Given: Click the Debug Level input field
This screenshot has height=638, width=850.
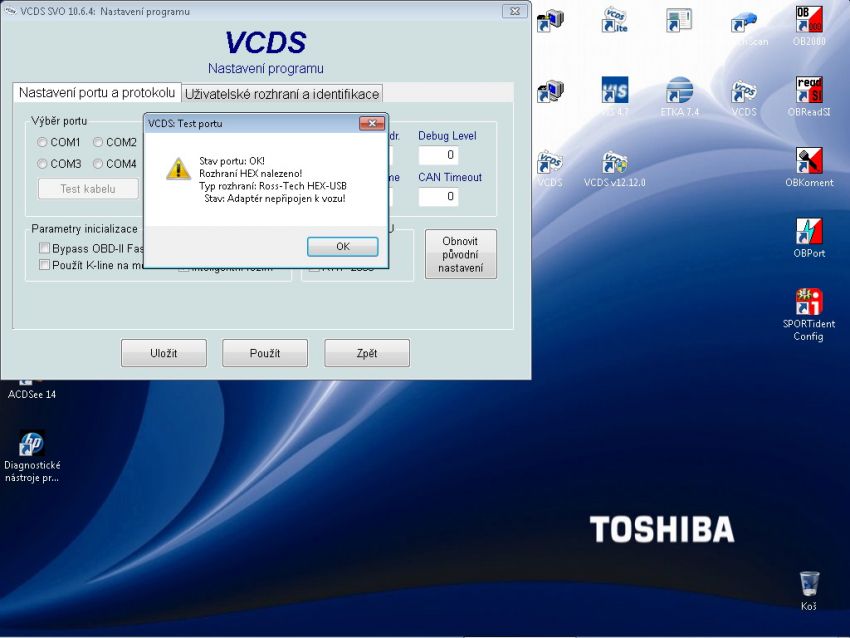Looking at the screenshot, I should (x=439, y=155).
